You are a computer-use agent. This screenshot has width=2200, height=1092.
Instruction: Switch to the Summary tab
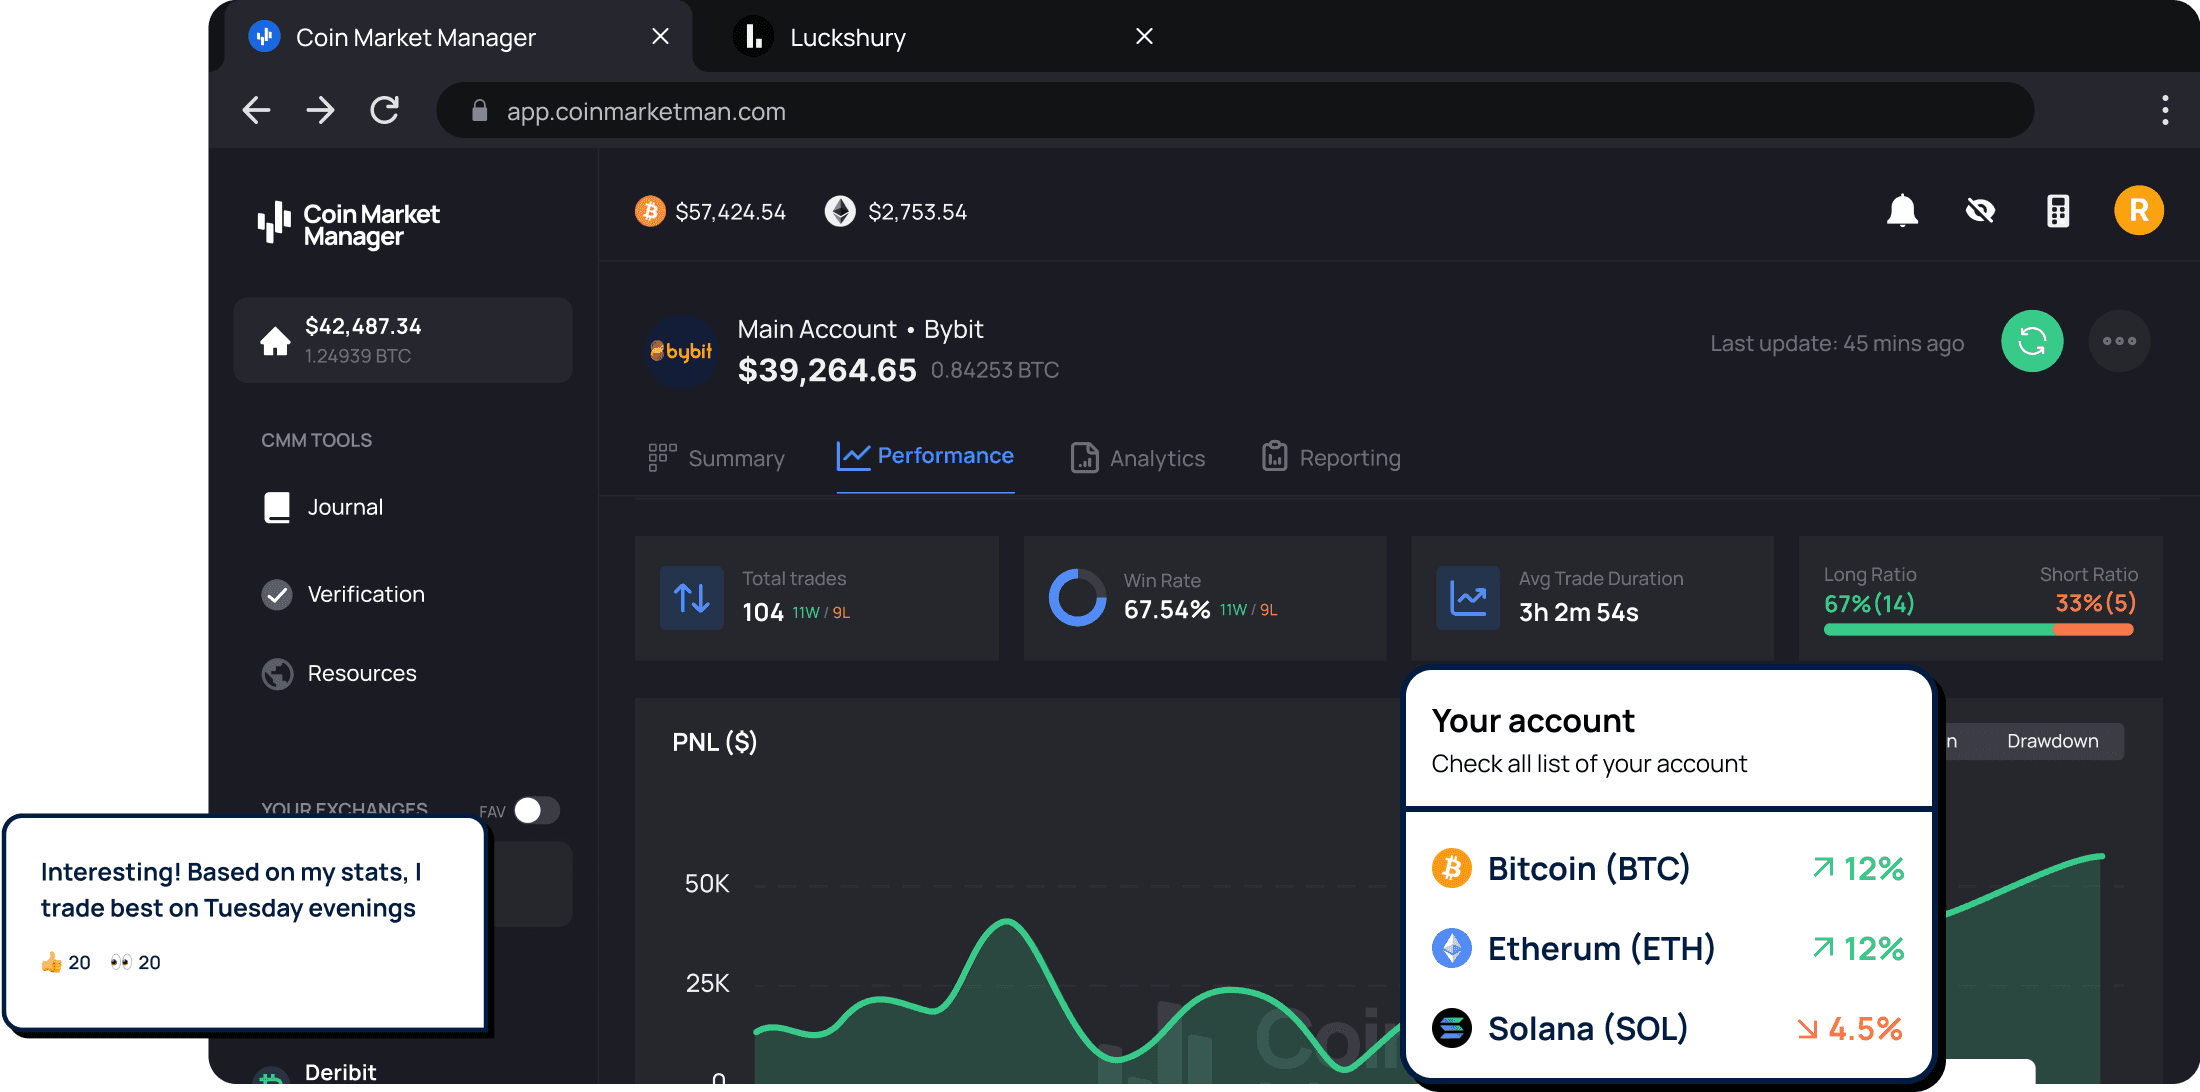[x=716, y=458]
